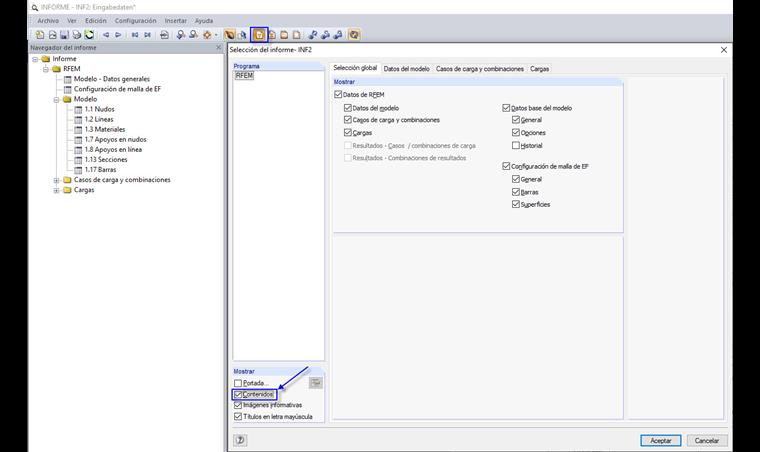Uncheck the Barras checkbox under malla de EF
This screenshot has height=452, width=760.
click(x=516, y=192)
